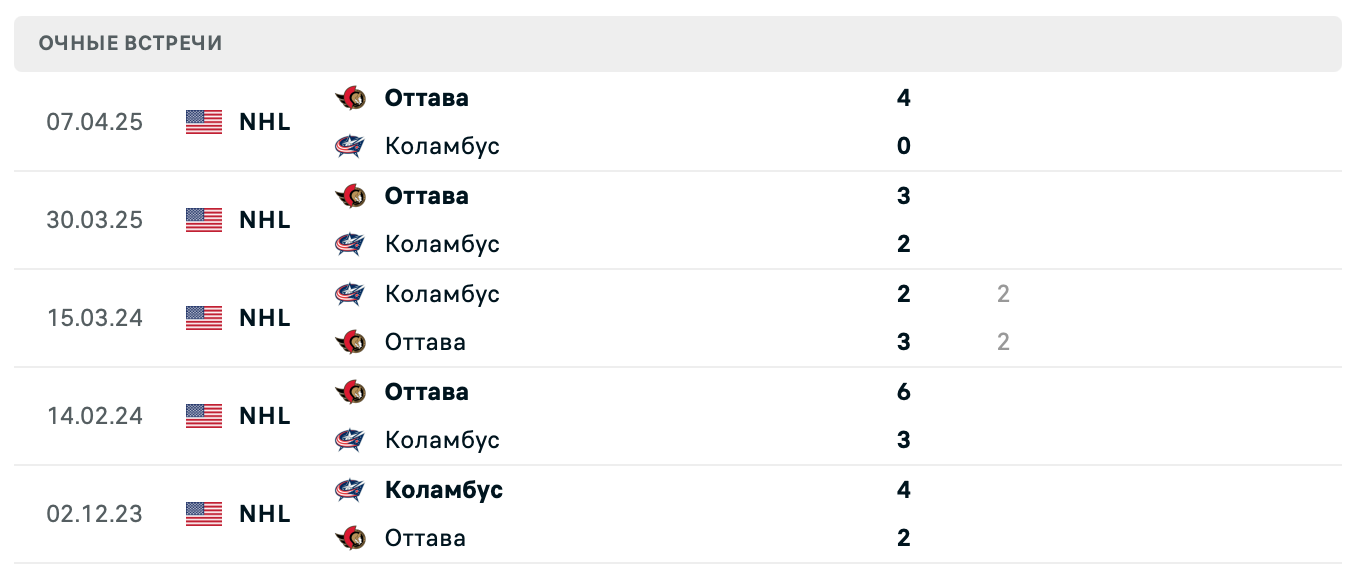Click Columbus logo in 15.03.24 match
Image resolution: width=1358 pixels, height=582 pixels.
350,294
